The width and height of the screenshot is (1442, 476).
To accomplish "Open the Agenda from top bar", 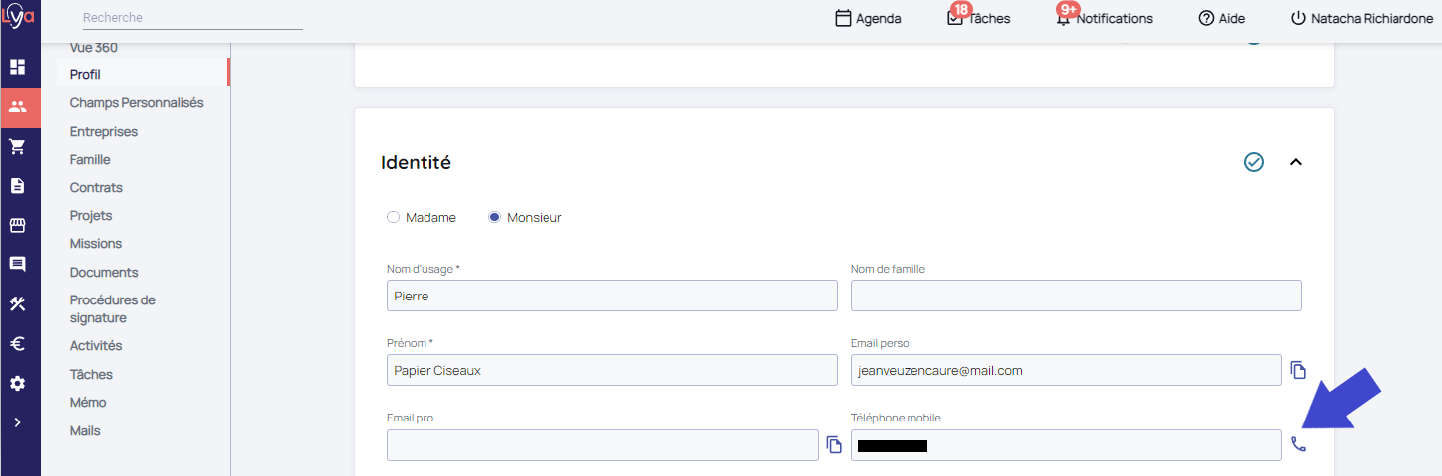I will click(x=868, y=18).
